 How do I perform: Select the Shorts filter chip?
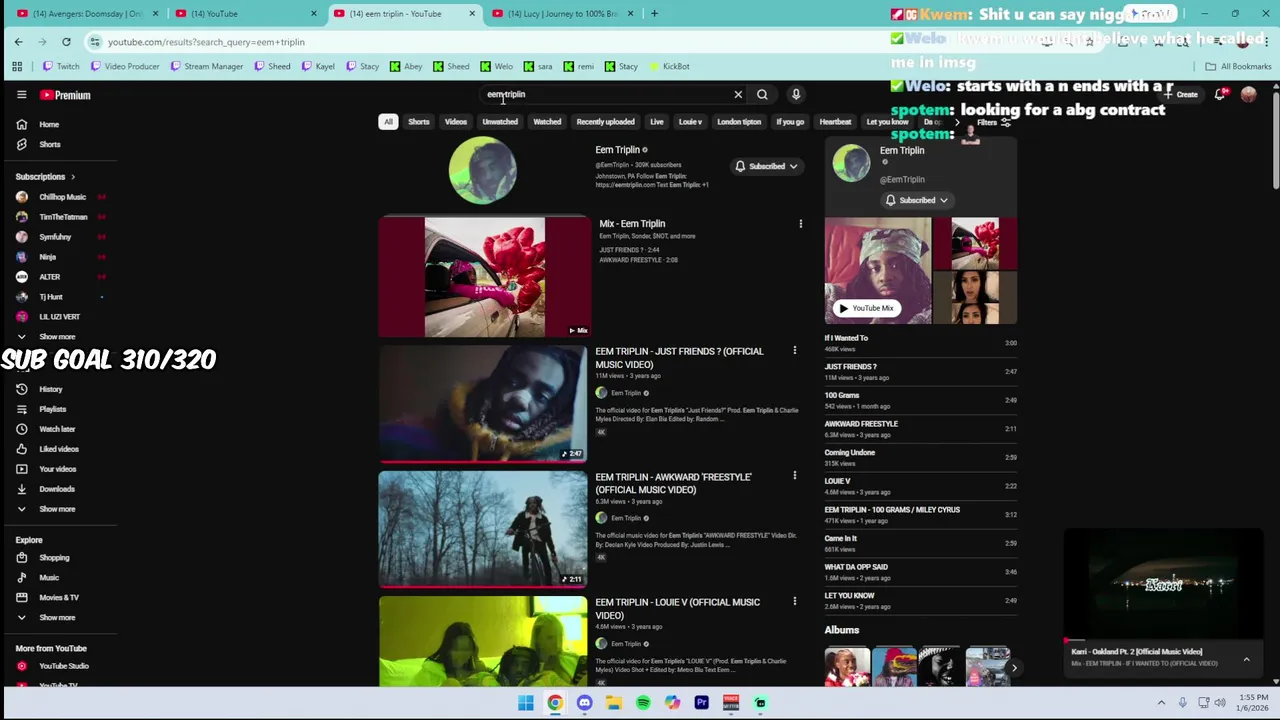point(419,122)
